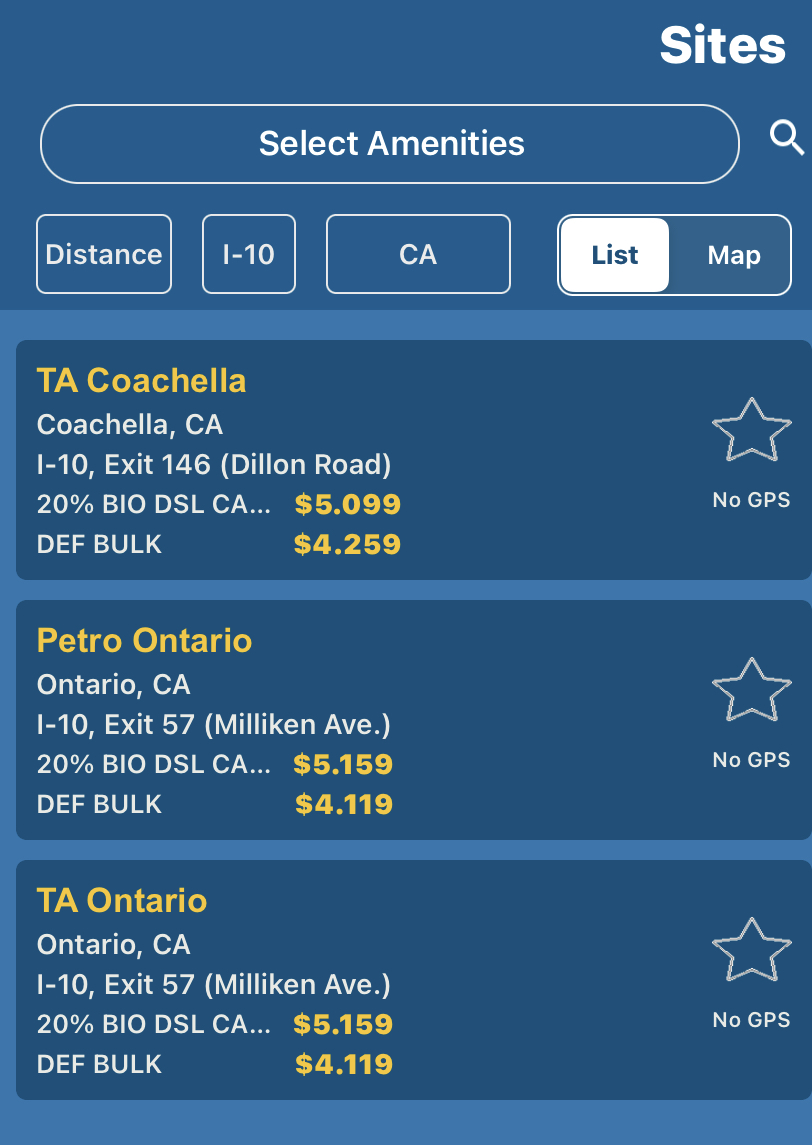Tap the search magnifier icon
The image size is (812, 1145).
pyautogui.click(x=786, y=138)
